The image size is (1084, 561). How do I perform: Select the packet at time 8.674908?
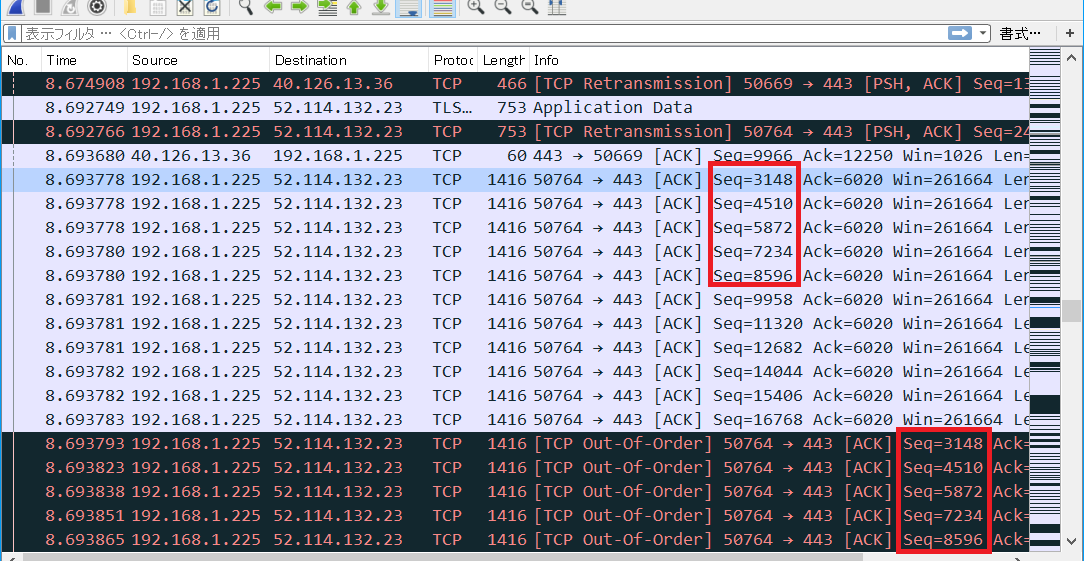tap(515, 84)
